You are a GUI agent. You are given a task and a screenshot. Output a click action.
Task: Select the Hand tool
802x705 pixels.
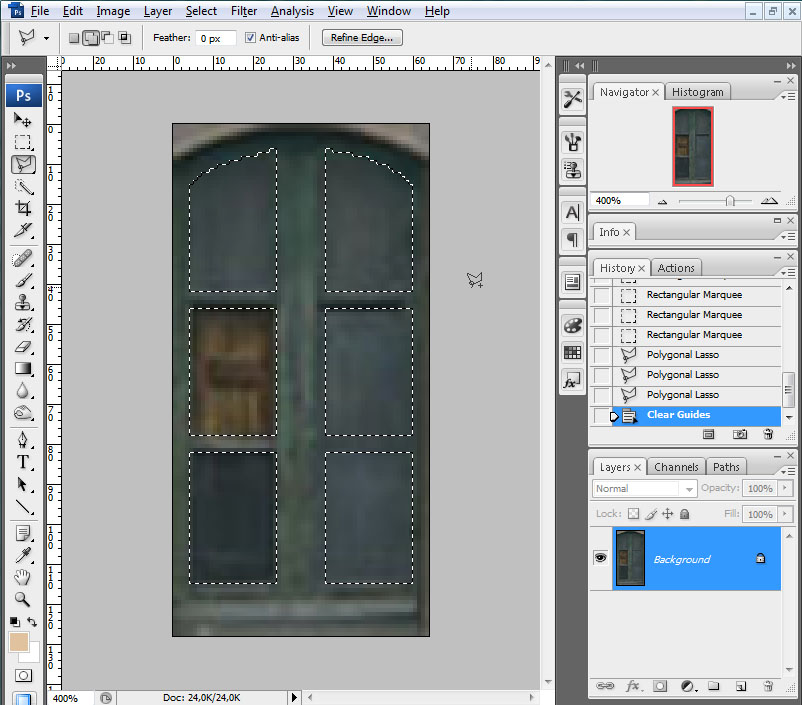(x=23, y=577)
